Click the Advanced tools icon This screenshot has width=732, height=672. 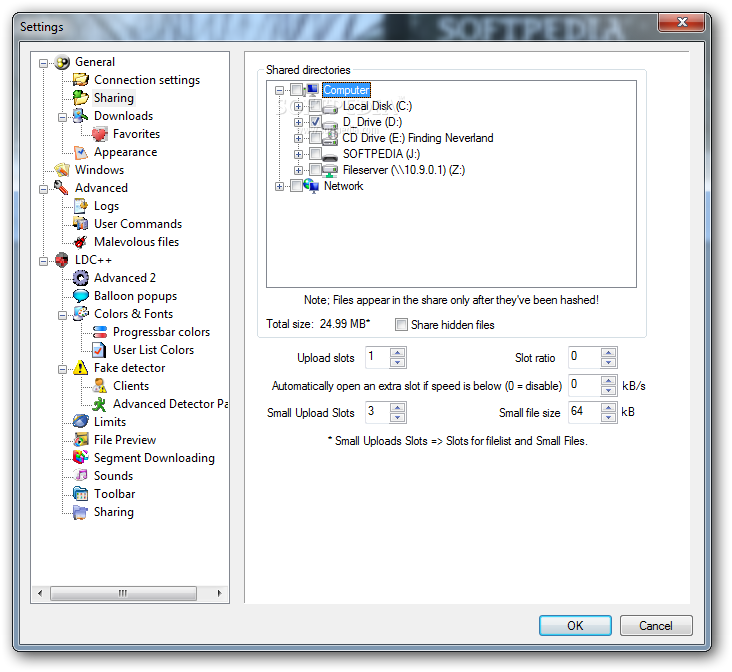pos(62,188)
